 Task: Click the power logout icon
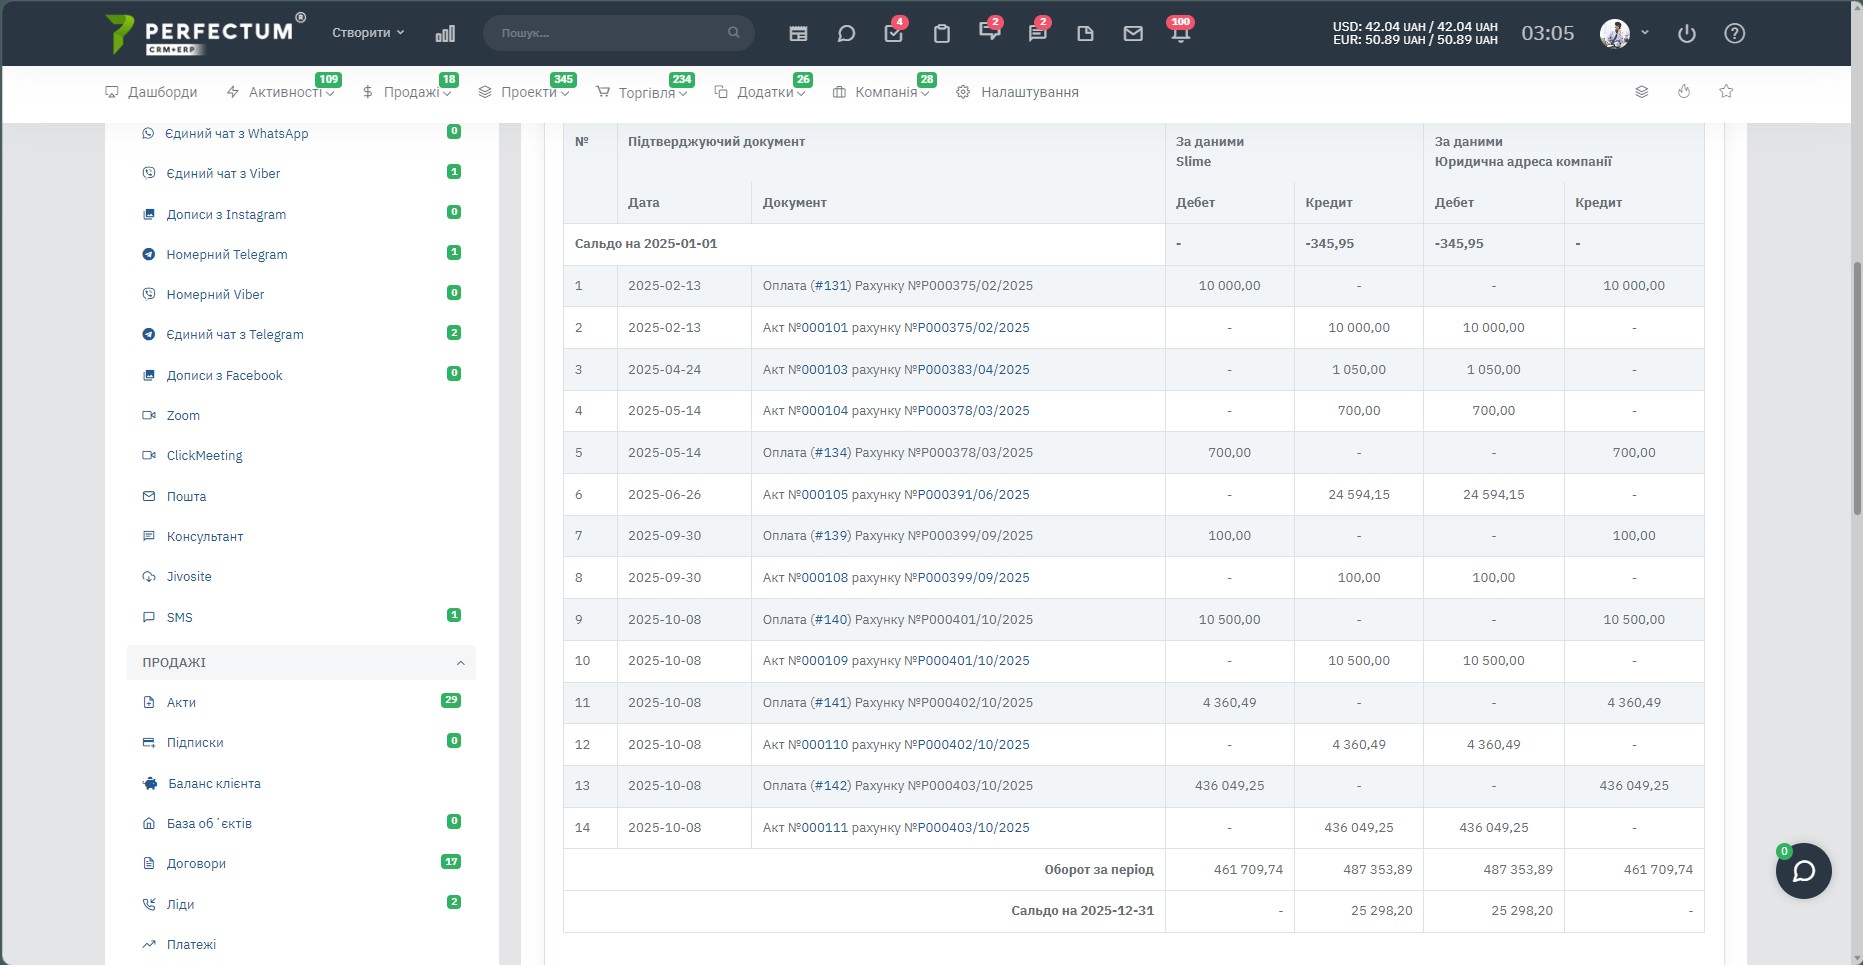1687,33
